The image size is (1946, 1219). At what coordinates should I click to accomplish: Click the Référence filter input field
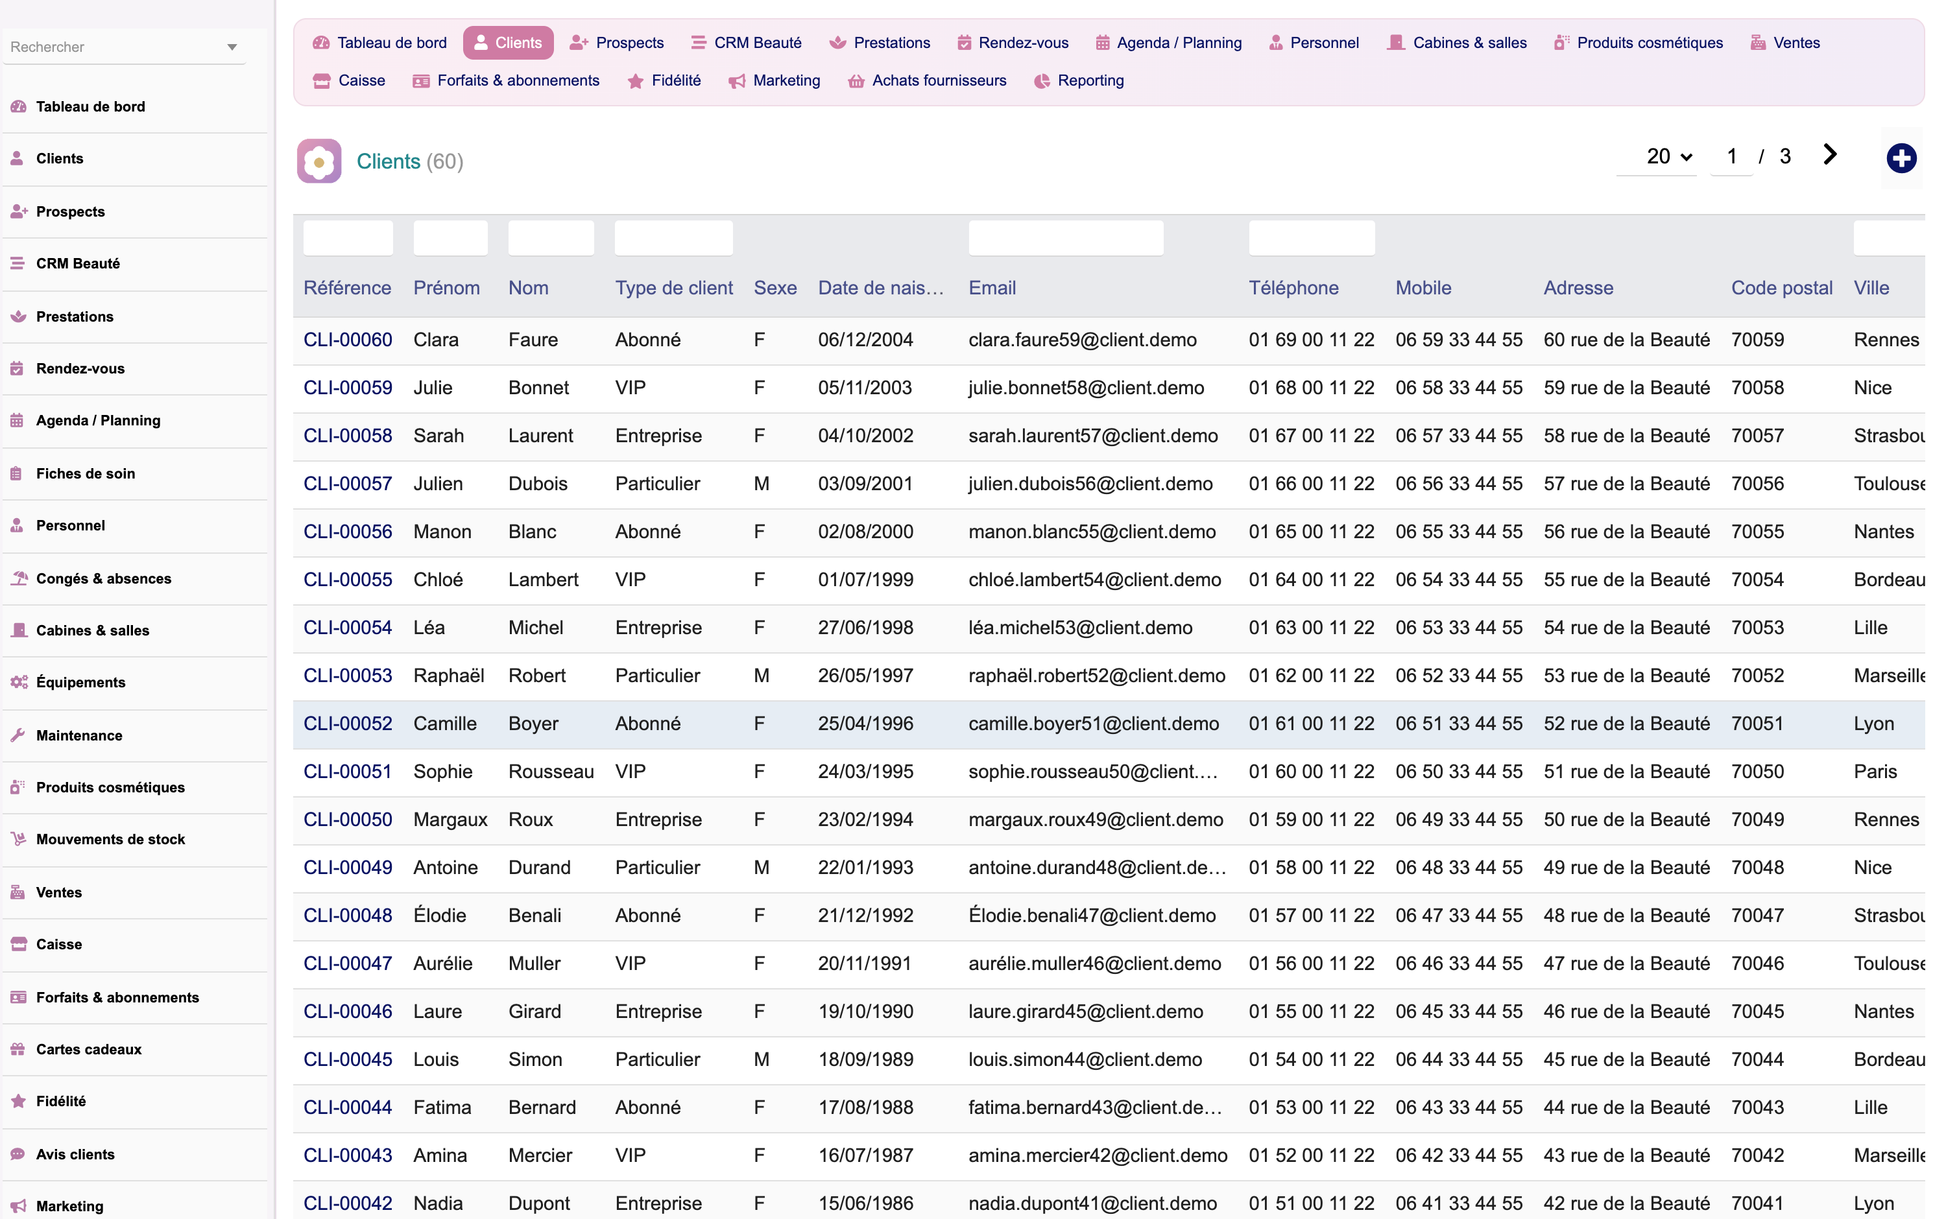[348, 238]
